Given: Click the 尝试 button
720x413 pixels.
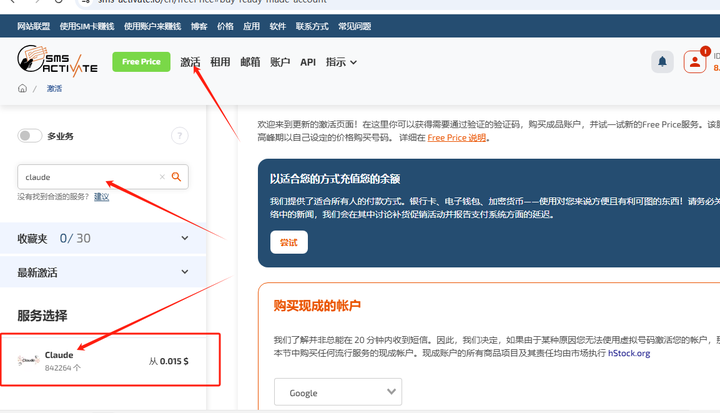Looking at the screenshot, I should tap(289, 242).
